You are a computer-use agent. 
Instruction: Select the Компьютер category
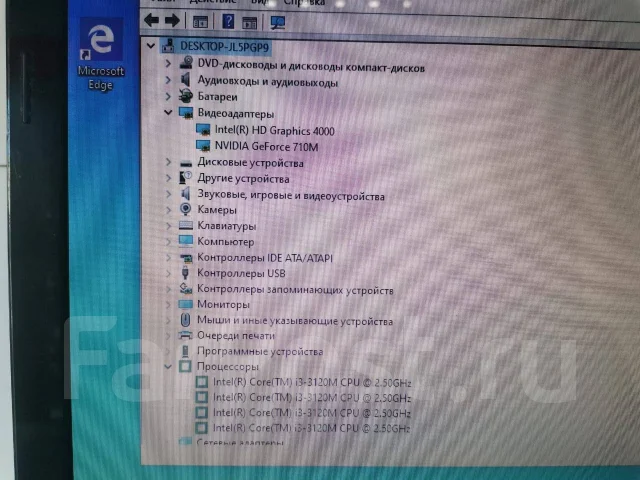point(226,242)
